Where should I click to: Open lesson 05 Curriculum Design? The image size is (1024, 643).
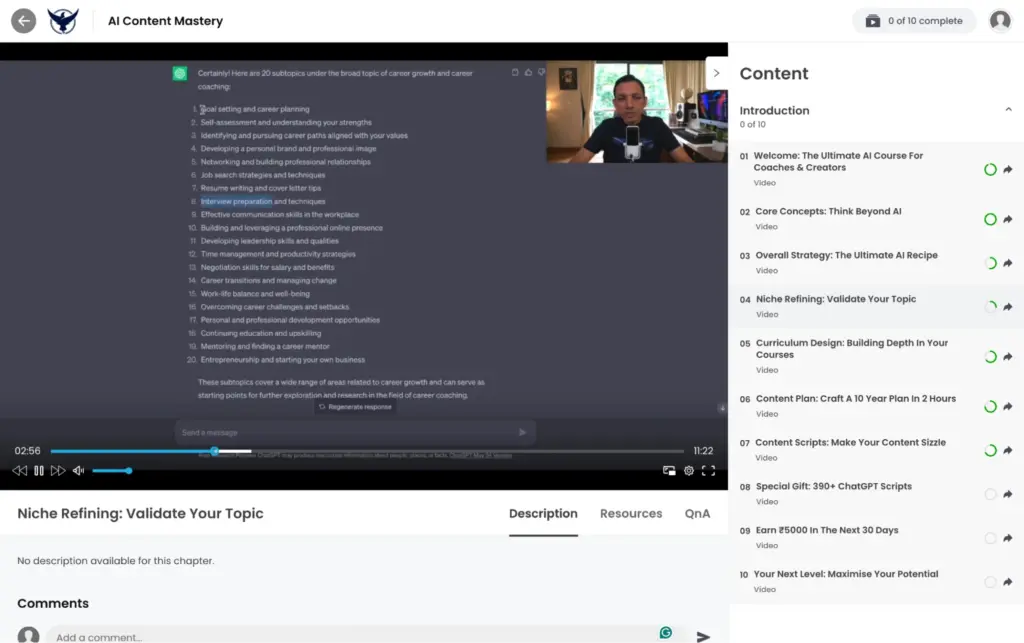click(x=876, y=356)
